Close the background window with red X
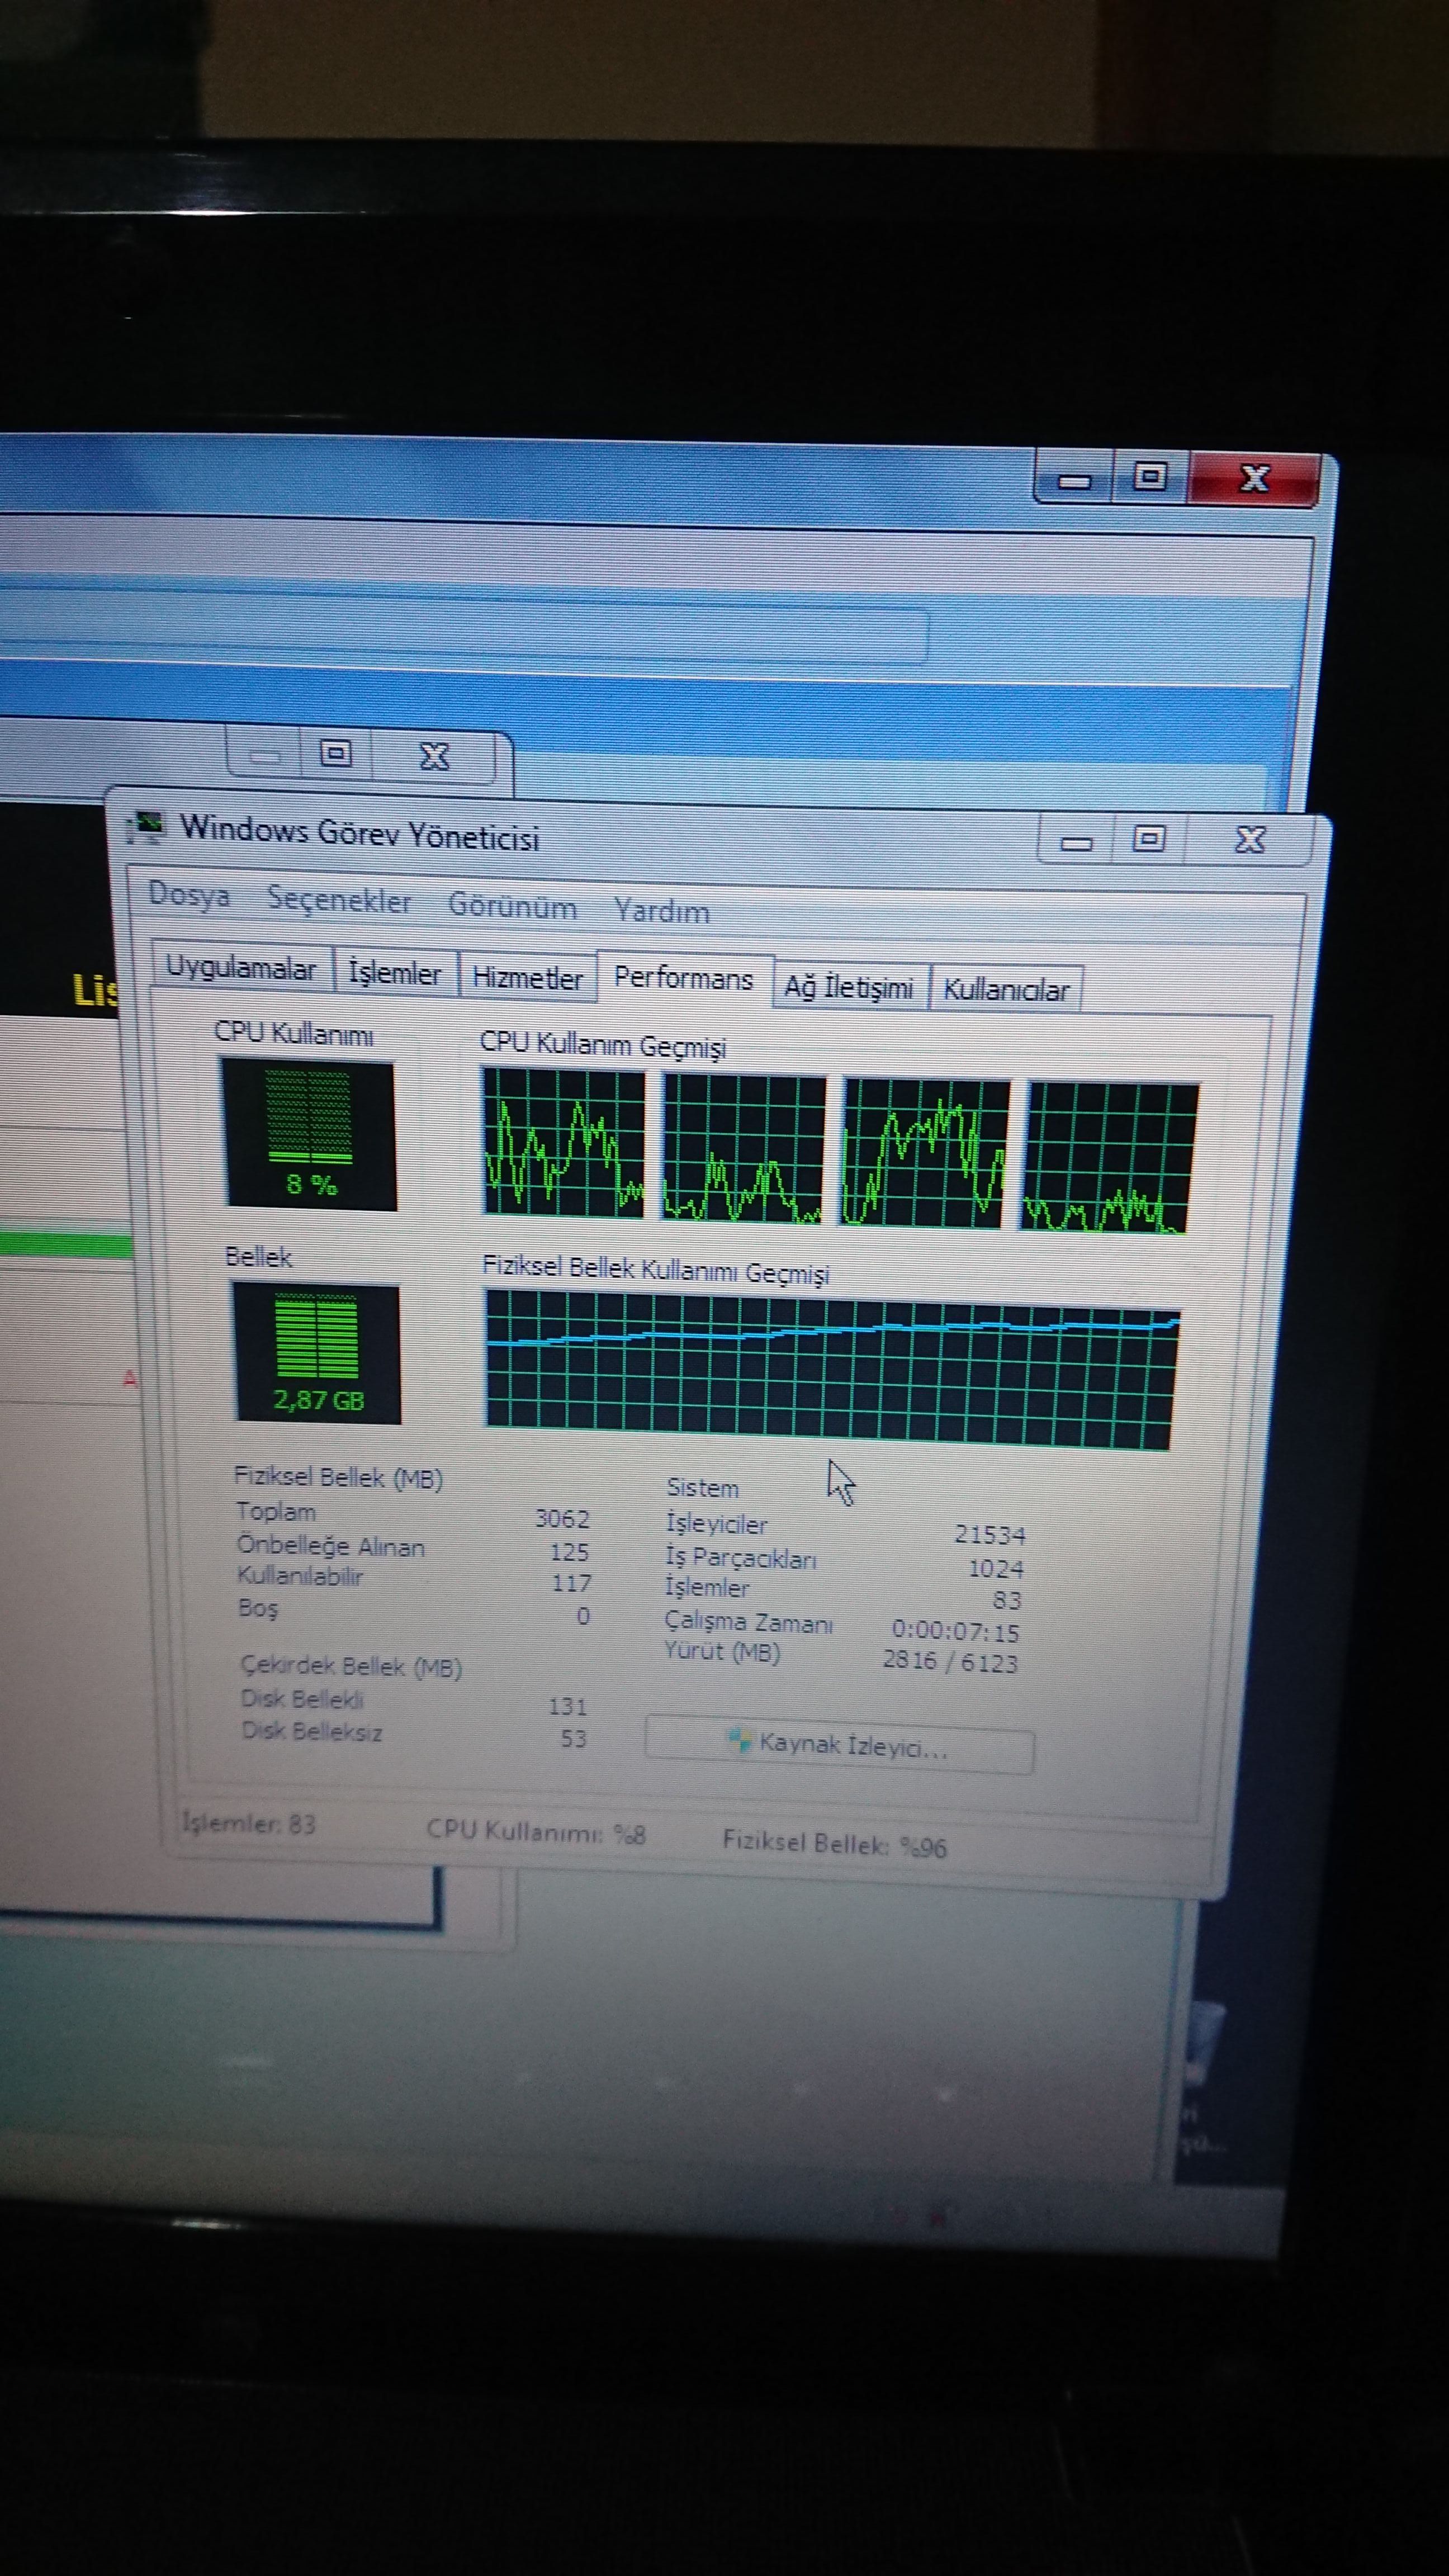The height and width of the screenshot is (2576, 1449). [1254, 478]
